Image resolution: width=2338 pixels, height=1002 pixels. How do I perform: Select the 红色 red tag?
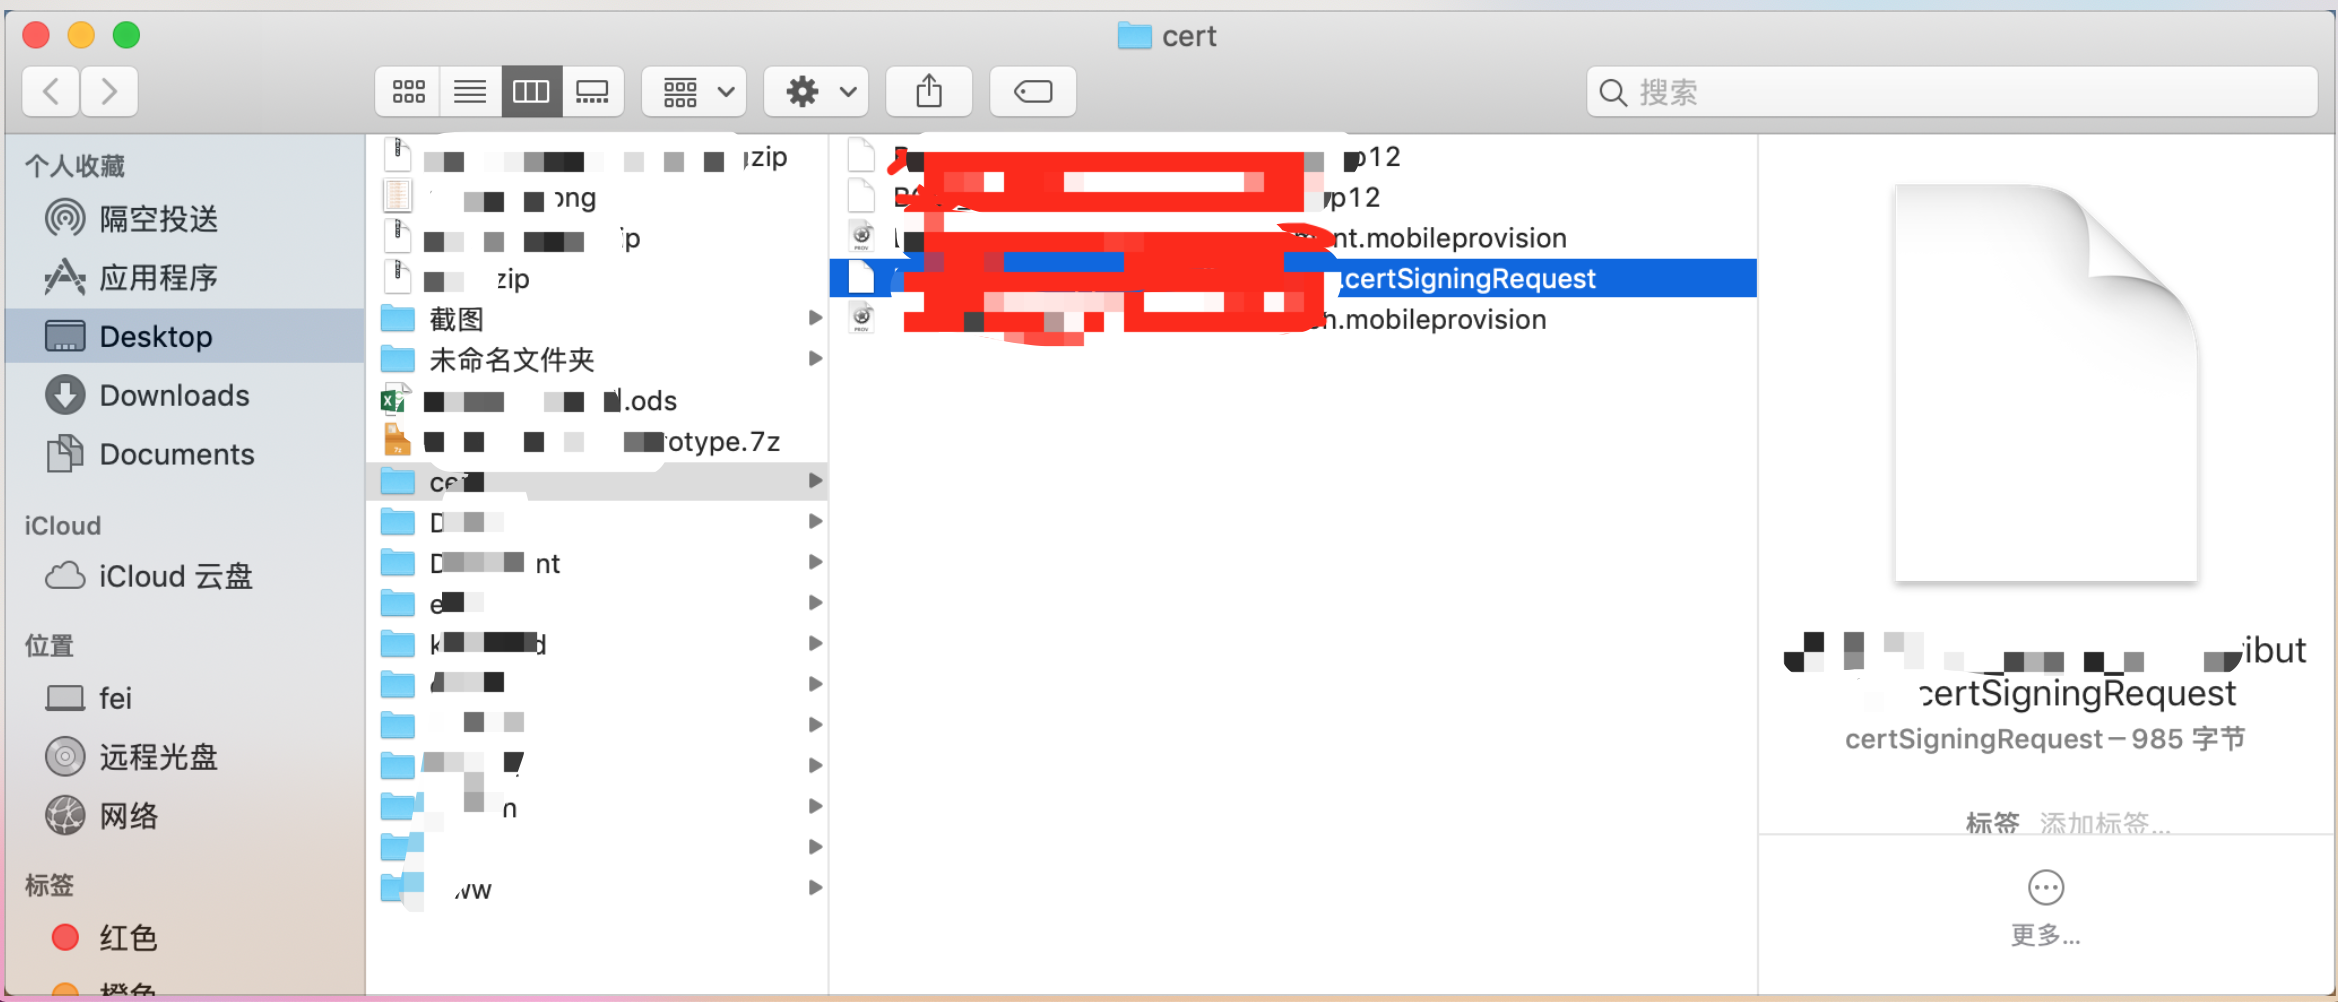point(128,938)
